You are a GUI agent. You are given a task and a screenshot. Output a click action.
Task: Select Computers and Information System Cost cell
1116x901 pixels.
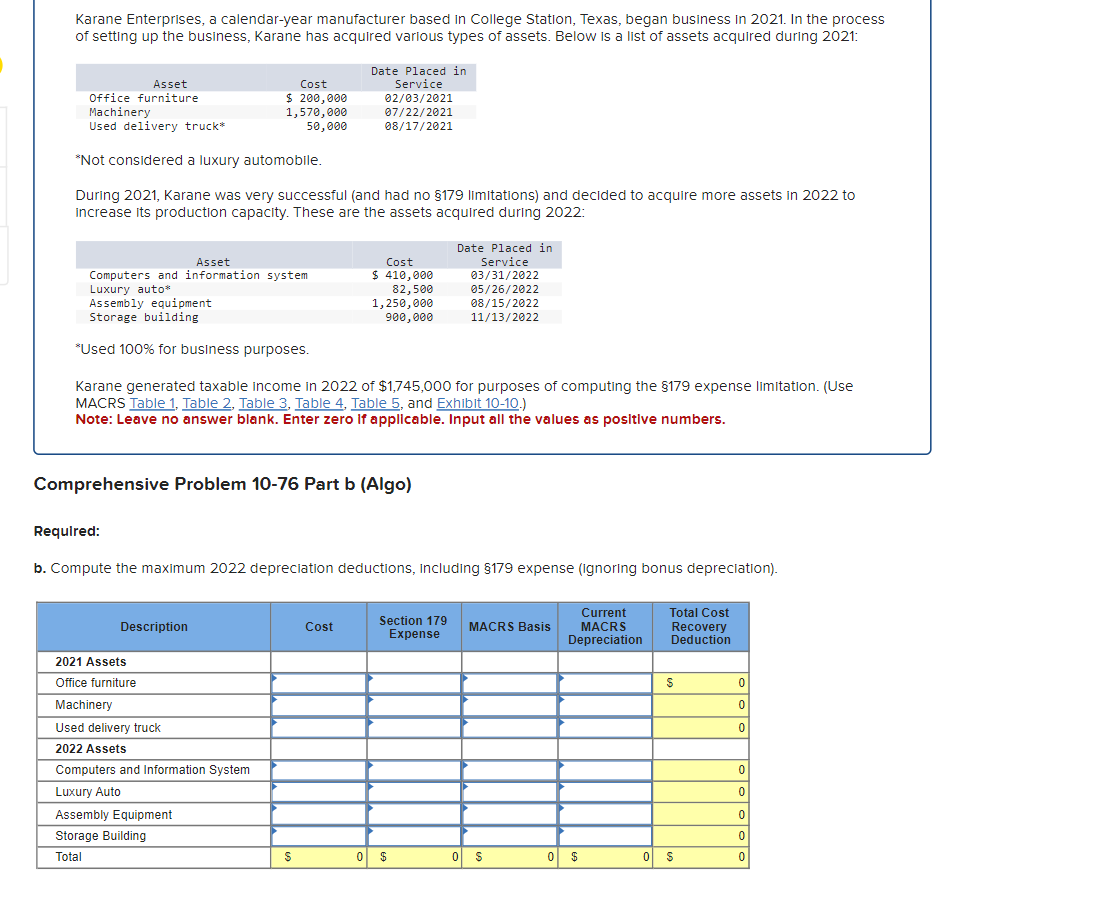(319, 770)
